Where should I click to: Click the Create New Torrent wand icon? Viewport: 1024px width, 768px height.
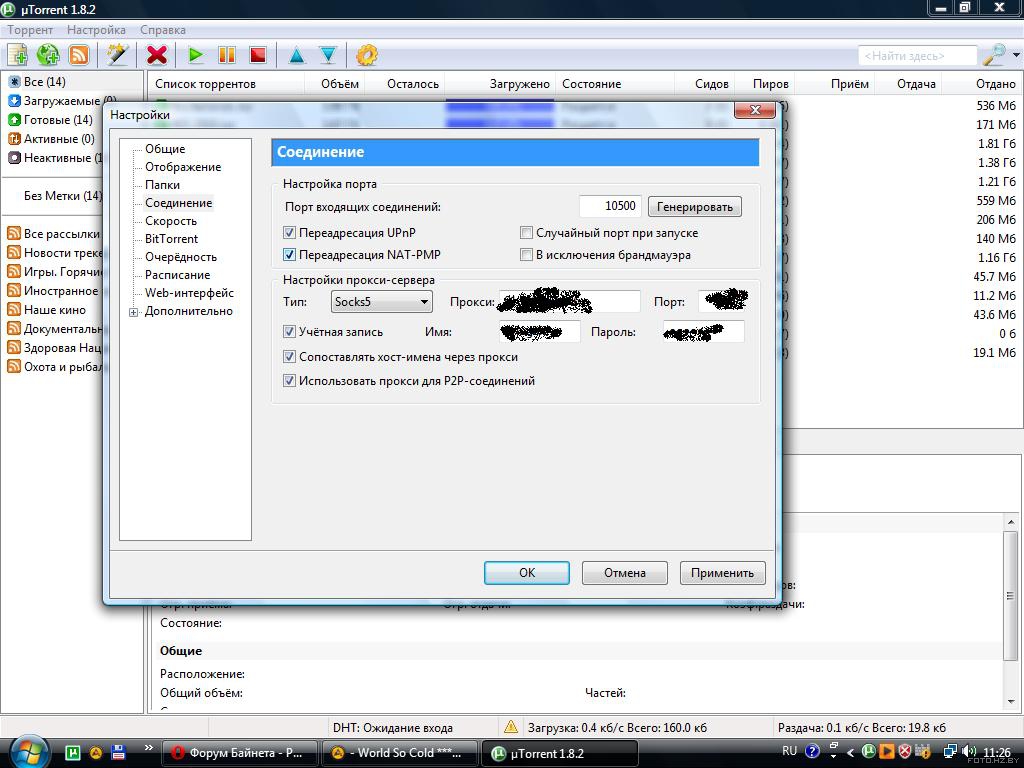pyautogui.click(x=118, y=55)
